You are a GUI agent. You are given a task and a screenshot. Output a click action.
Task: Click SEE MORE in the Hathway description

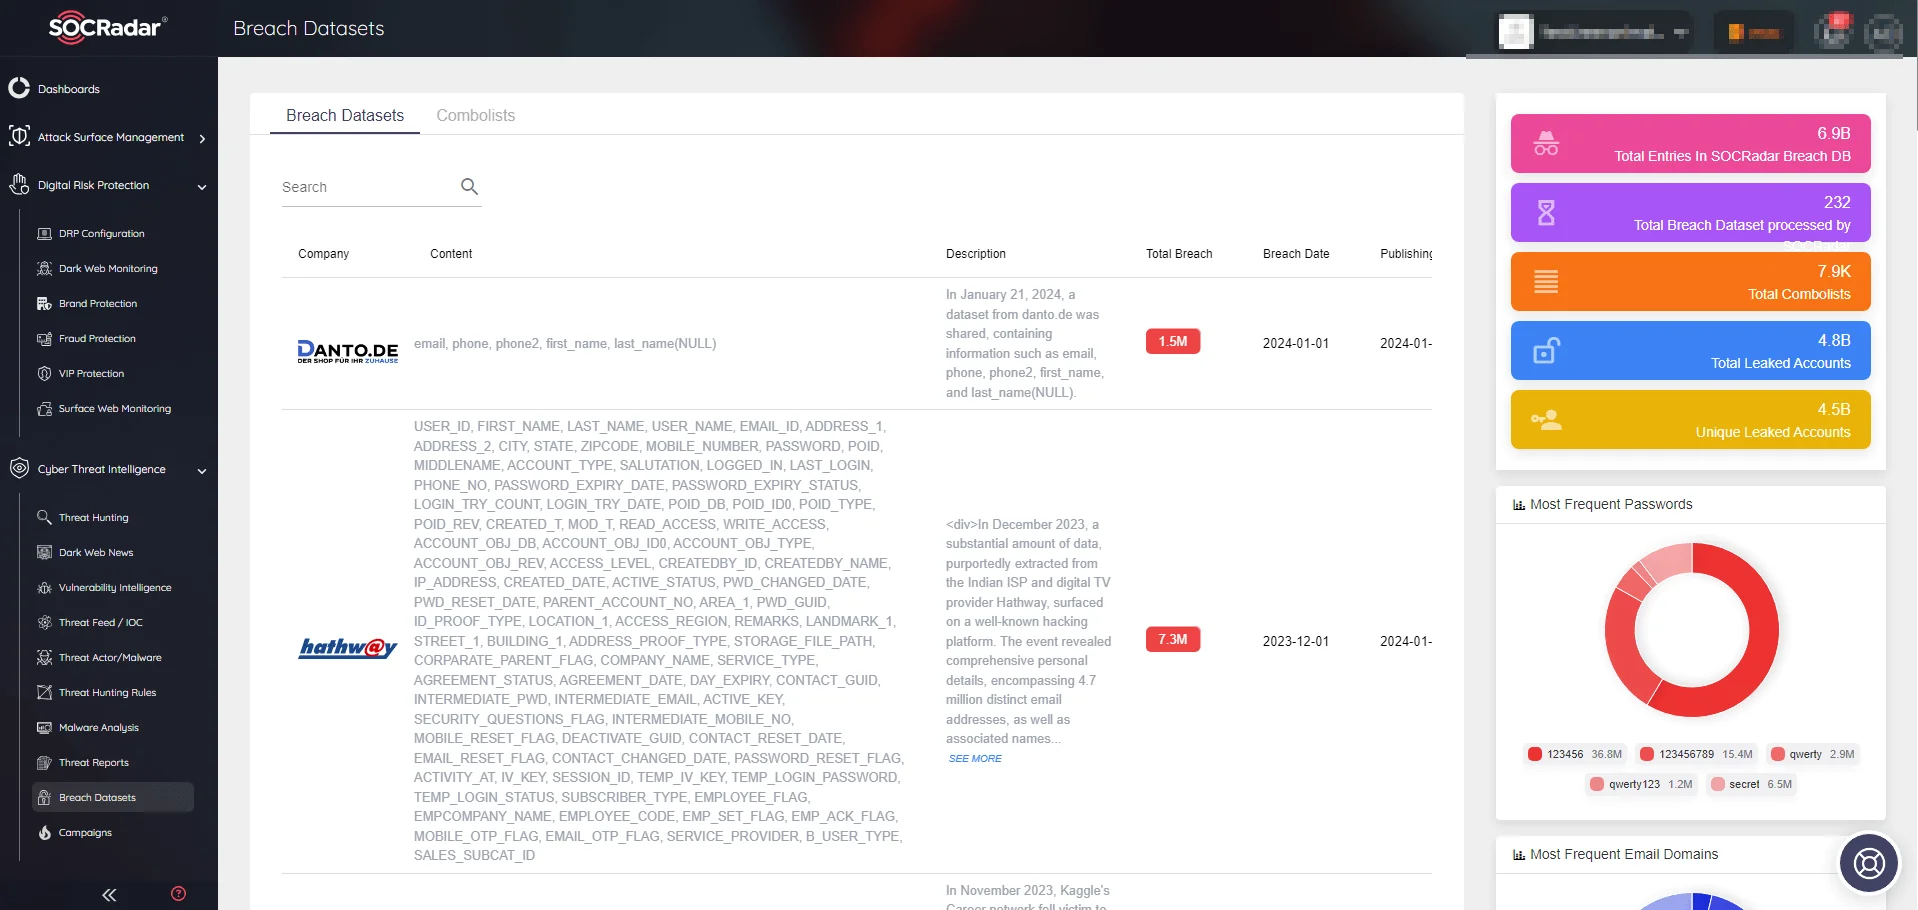pyautogui.click(x=975, y=759)
